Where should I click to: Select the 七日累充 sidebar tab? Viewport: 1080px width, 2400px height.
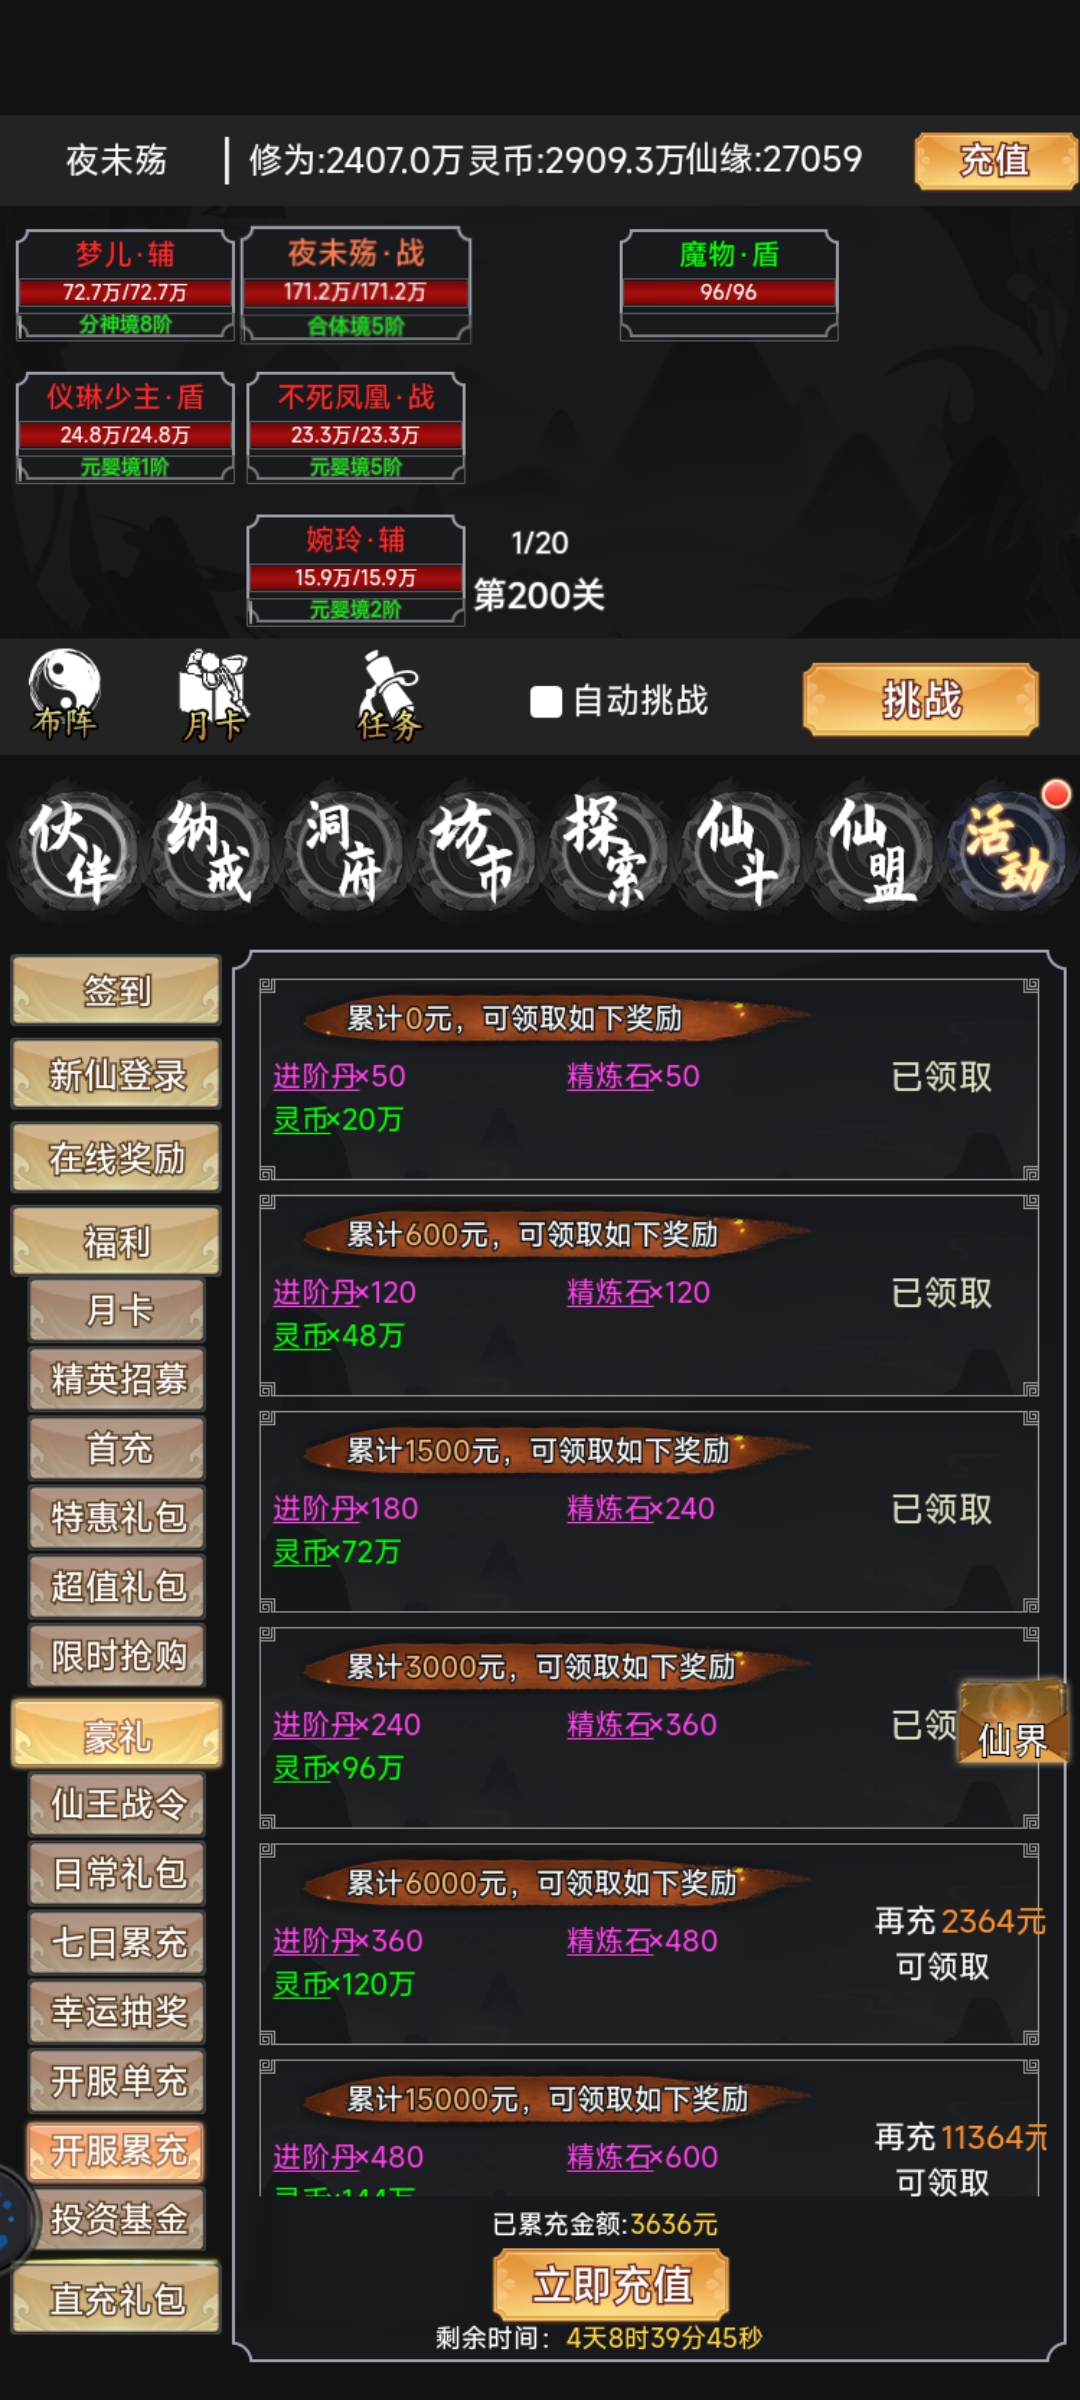tap(117, 1942)
